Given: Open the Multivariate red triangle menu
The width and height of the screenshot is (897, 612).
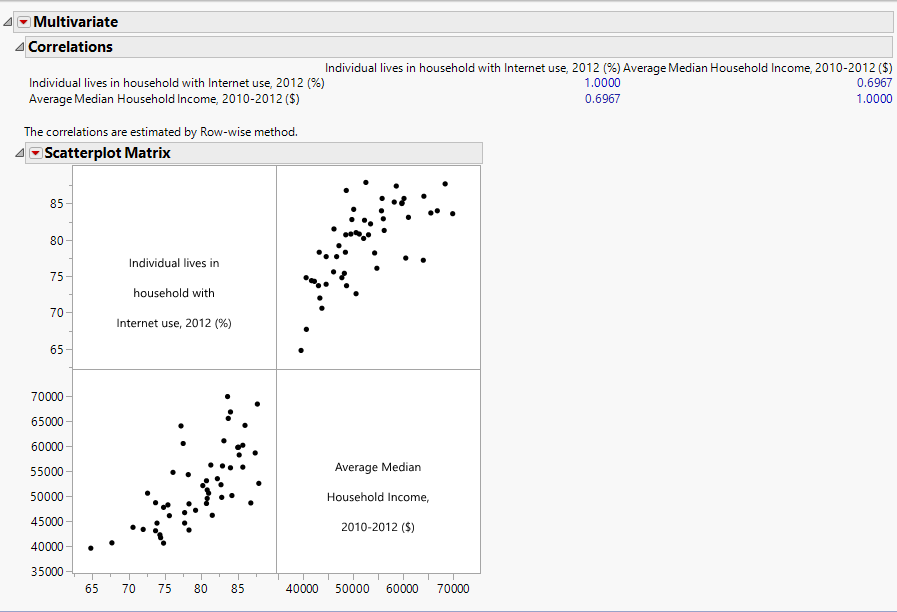Looking at the screenshot, I should (23, 21).
